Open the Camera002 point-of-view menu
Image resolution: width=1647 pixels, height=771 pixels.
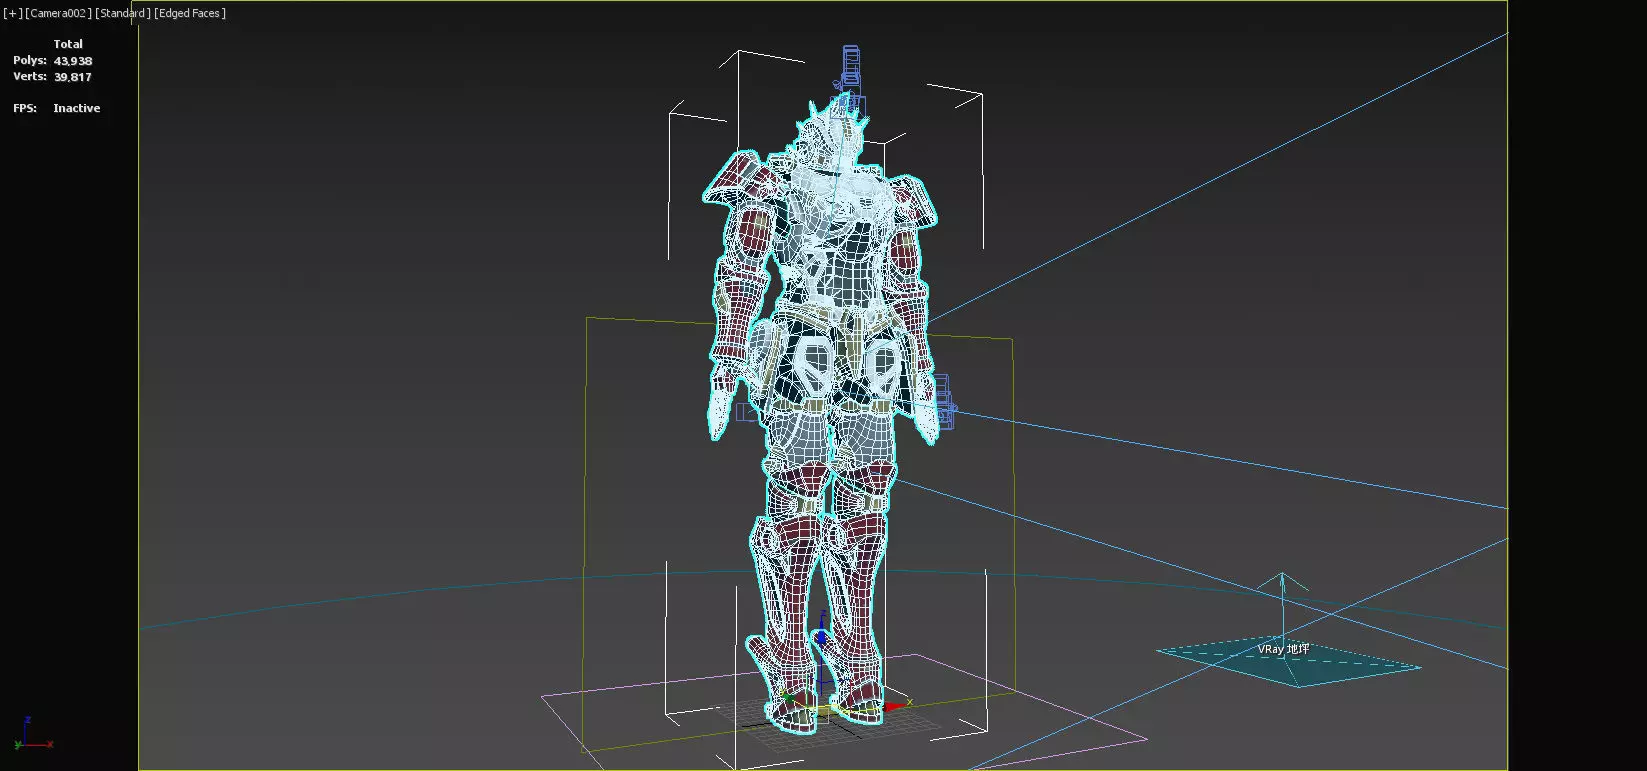pyautogui.click(x=58, y=13)
